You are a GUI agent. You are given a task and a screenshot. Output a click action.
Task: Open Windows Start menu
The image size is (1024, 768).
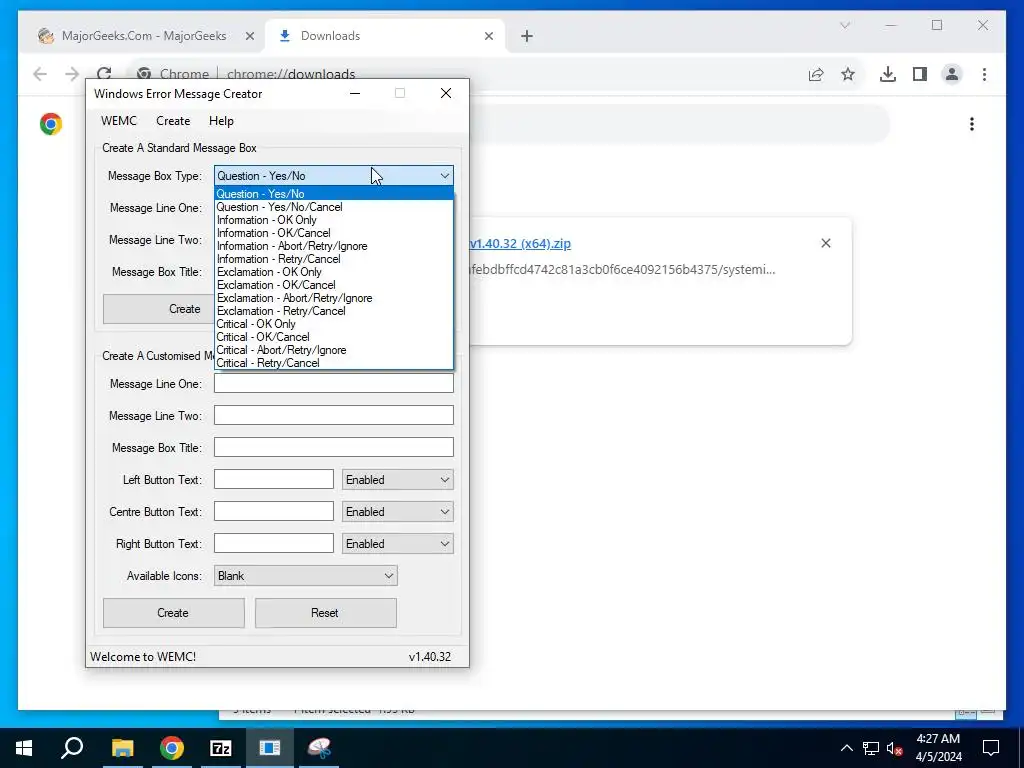[x=24, y=748]
